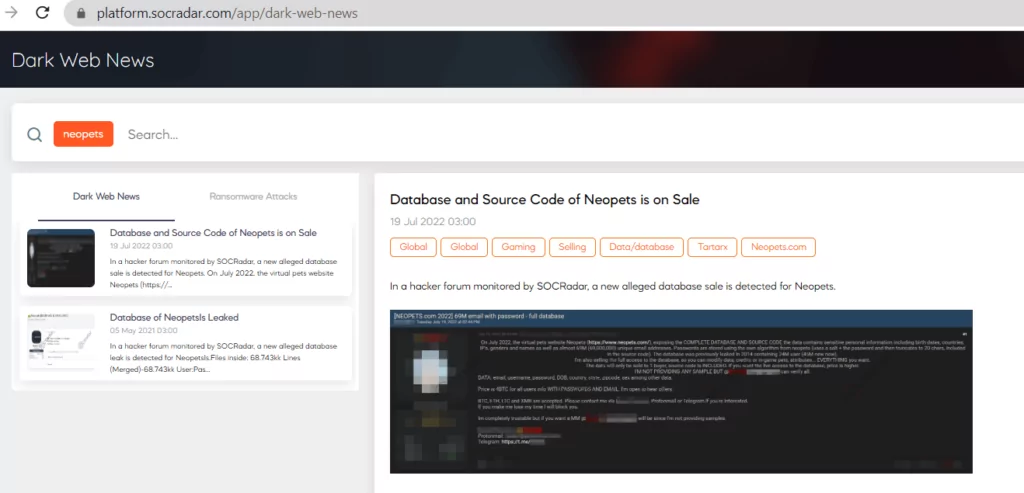Open thumbnail of Neopets Source Code sale item
This screenshot has height=493, width=1024.
(x=61, y=258)
